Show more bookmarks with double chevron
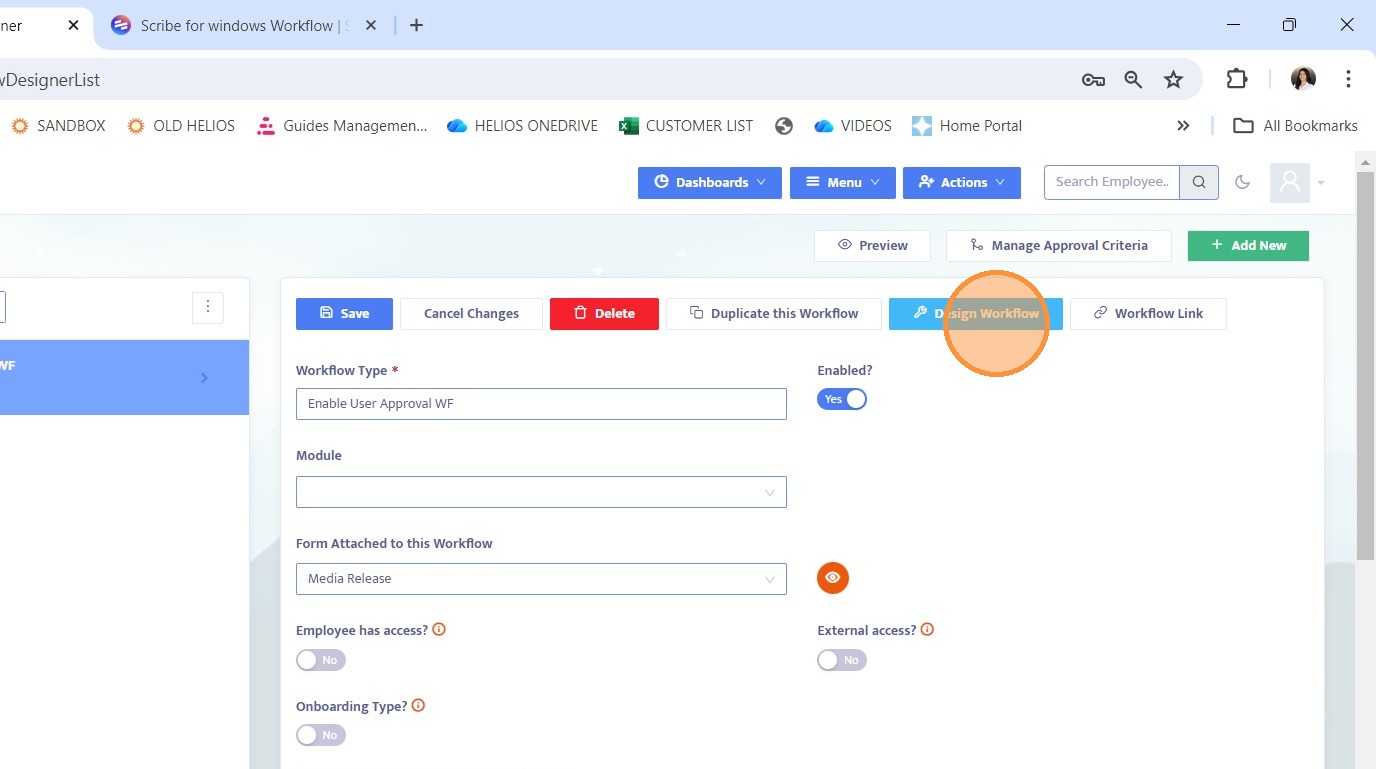Image resolution: width=1376 pixels, height=769 pixels. pyautogui.click(x=1183, y=126)
